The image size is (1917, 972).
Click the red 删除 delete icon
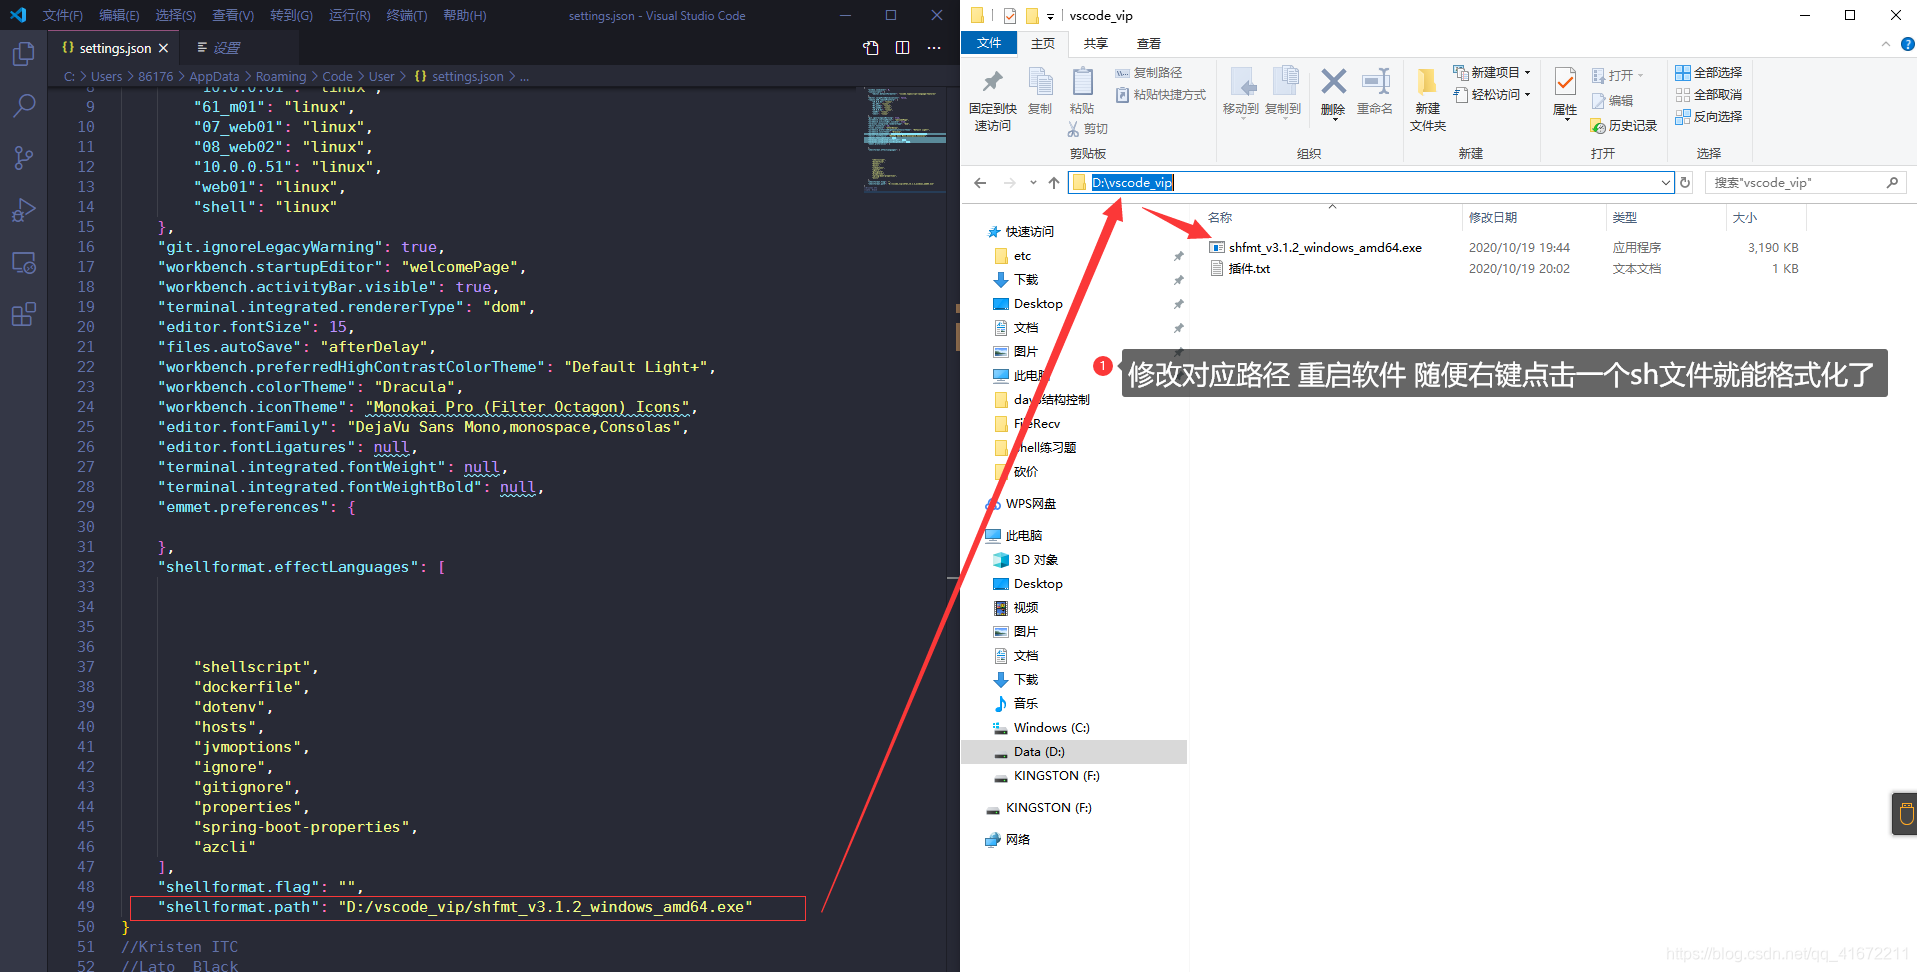tap(1333, 81)
